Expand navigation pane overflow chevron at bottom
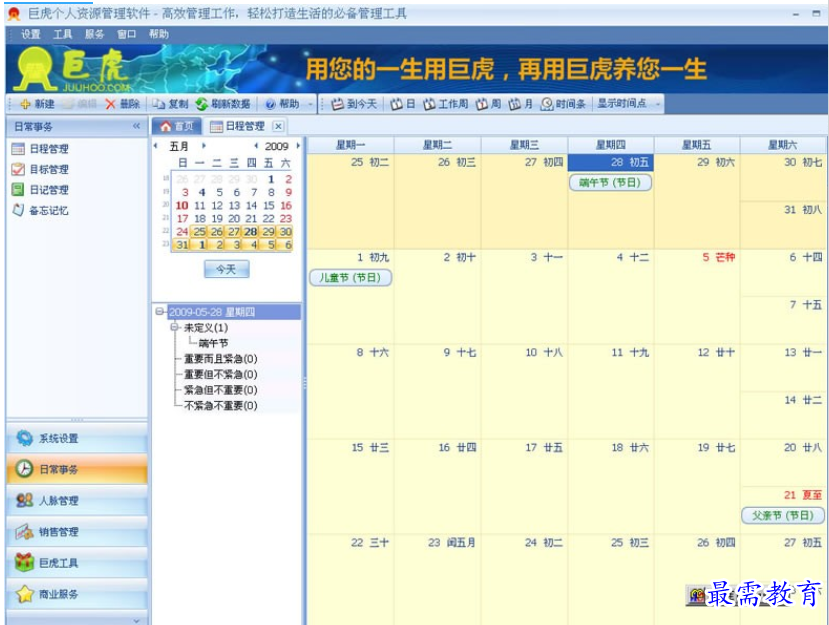 point(137,620)
